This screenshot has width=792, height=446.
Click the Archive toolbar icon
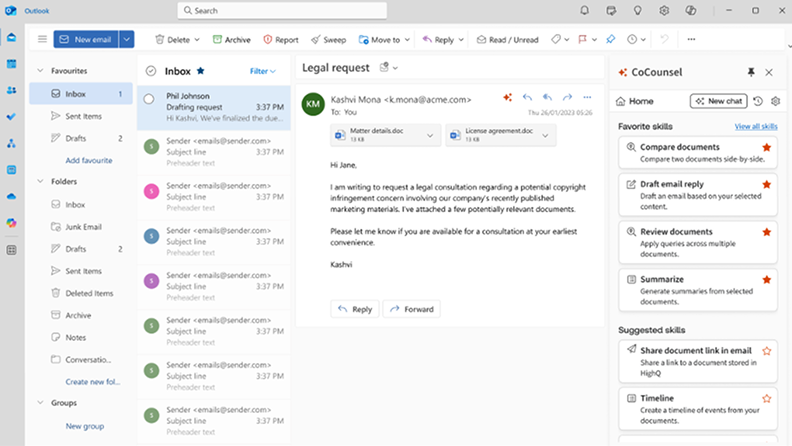(217, 40)
